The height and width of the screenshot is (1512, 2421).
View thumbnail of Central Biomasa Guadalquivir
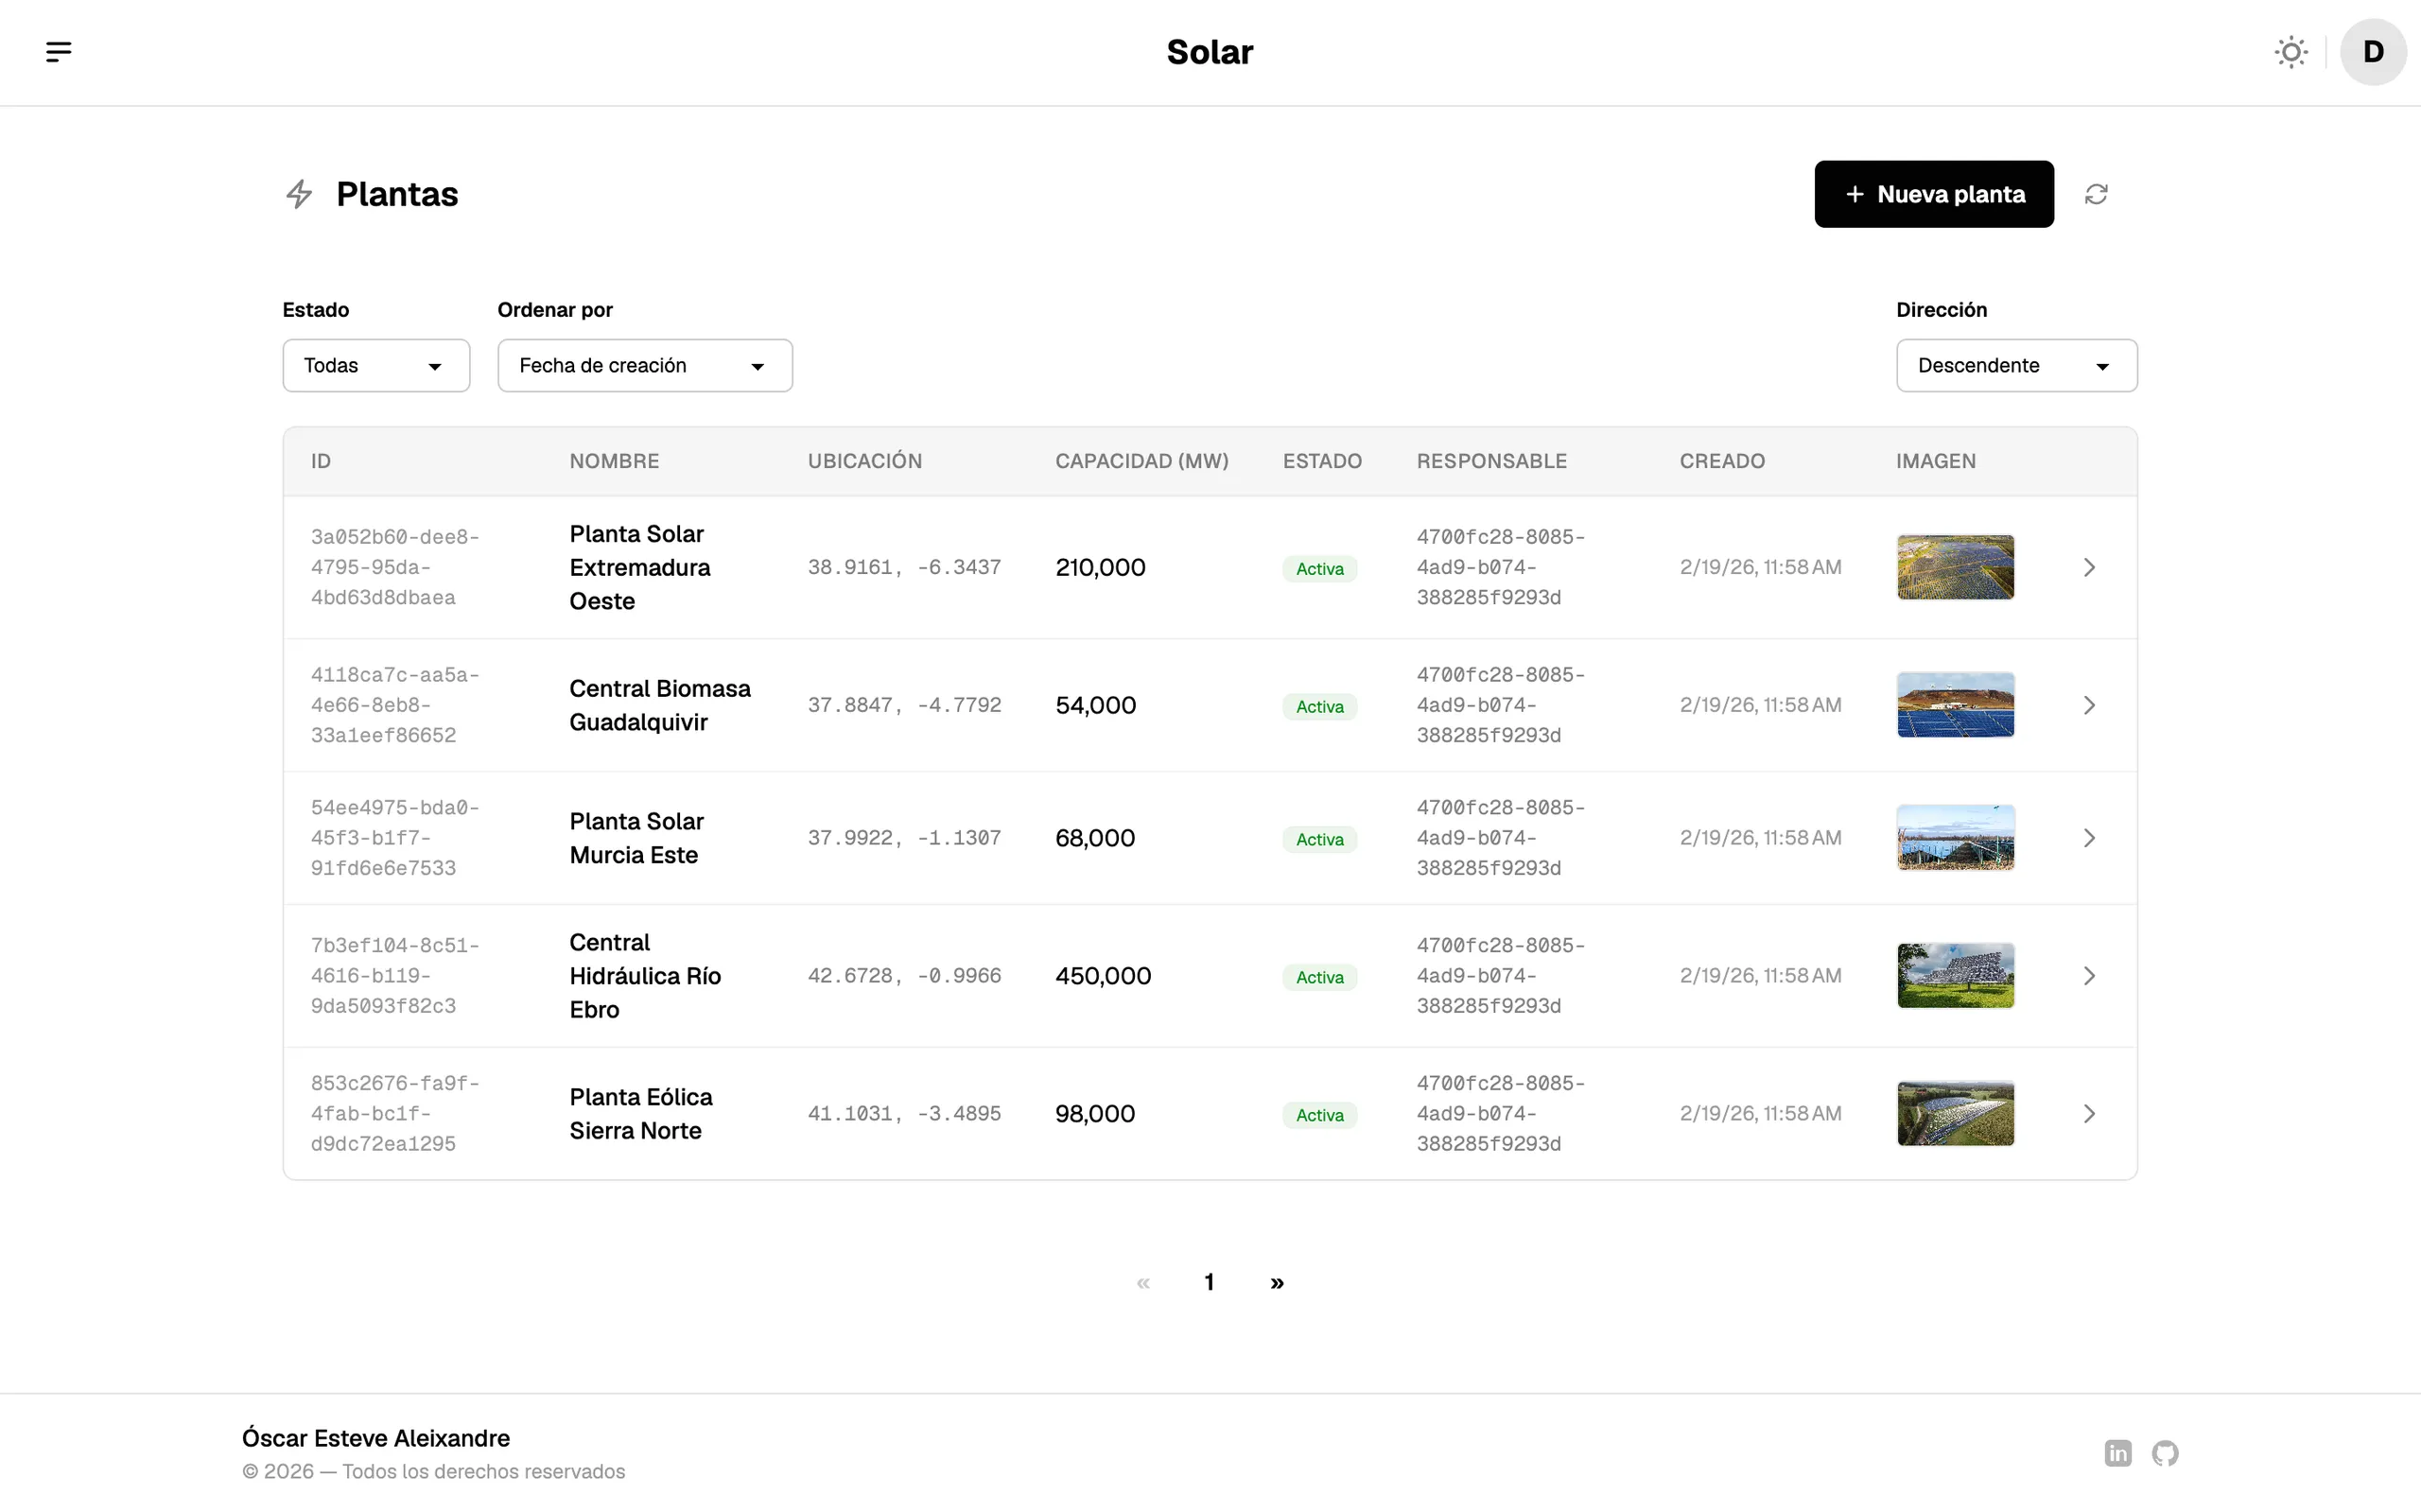1955,705
